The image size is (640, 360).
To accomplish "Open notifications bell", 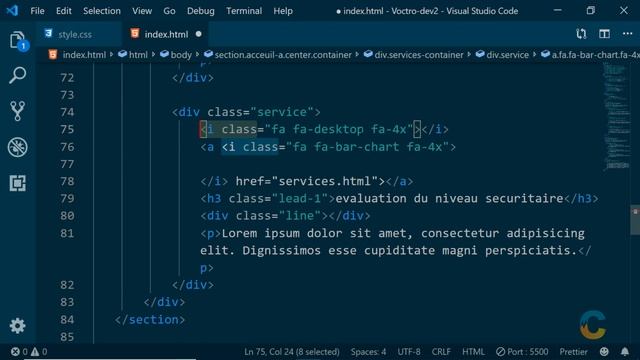I will tap(625, 352).
